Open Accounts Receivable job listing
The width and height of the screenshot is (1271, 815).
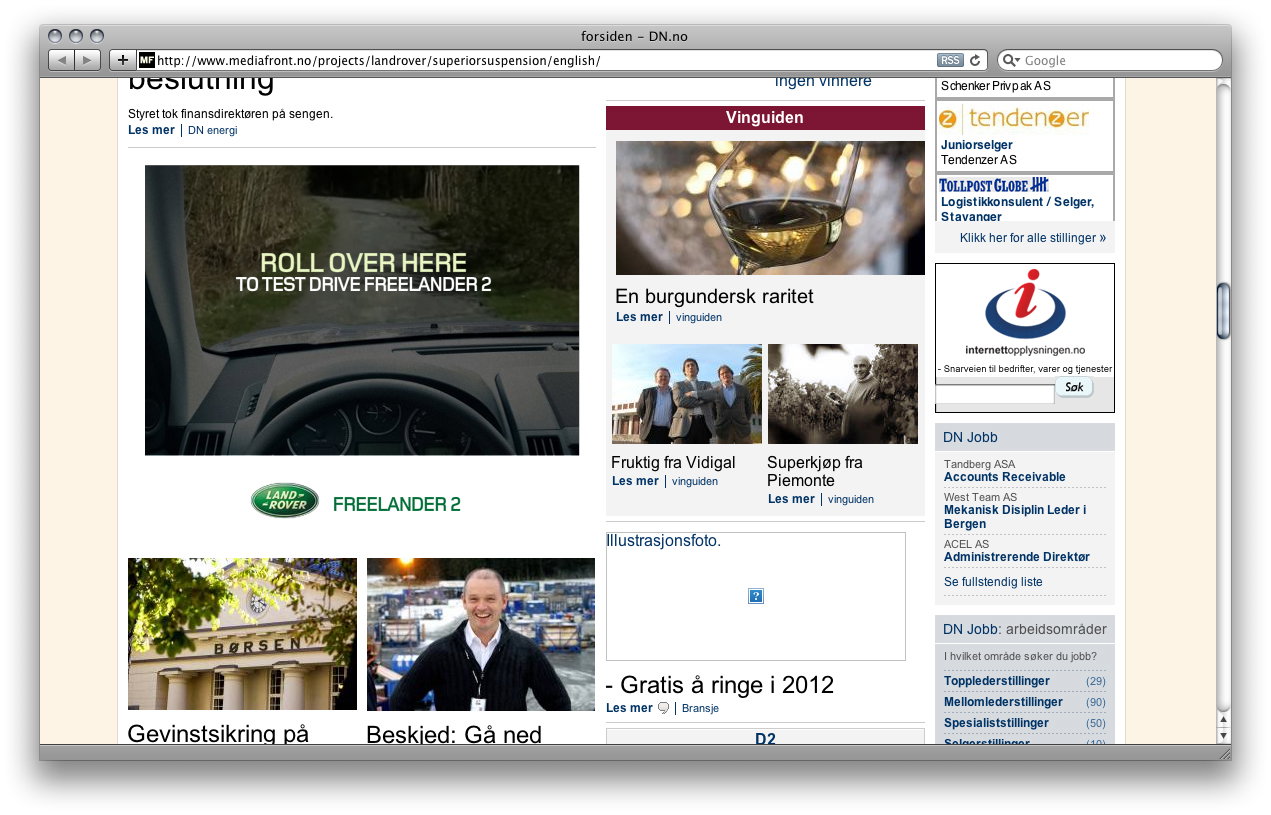point(1005,477)
